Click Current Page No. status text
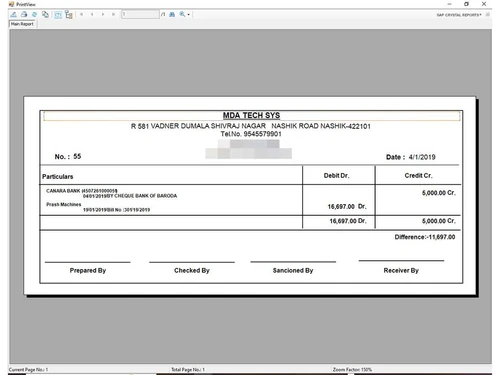This screenshot has width=500, height=375. coord(28,370)
